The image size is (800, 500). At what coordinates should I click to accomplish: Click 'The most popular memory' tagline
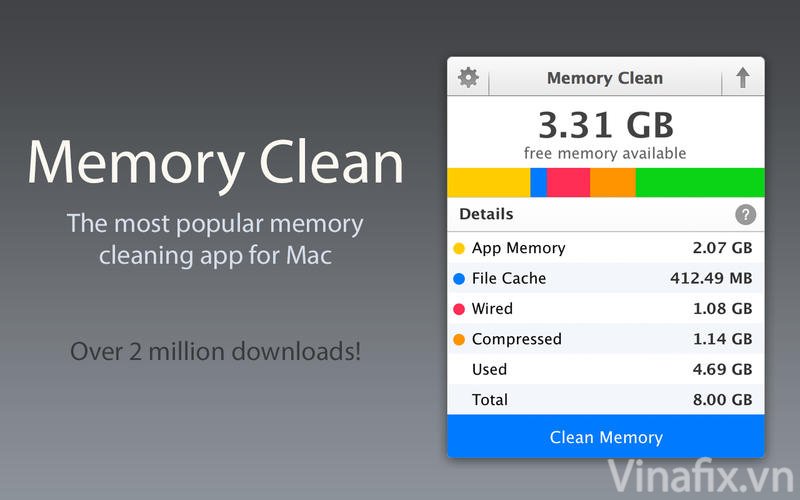pos(215,224)
